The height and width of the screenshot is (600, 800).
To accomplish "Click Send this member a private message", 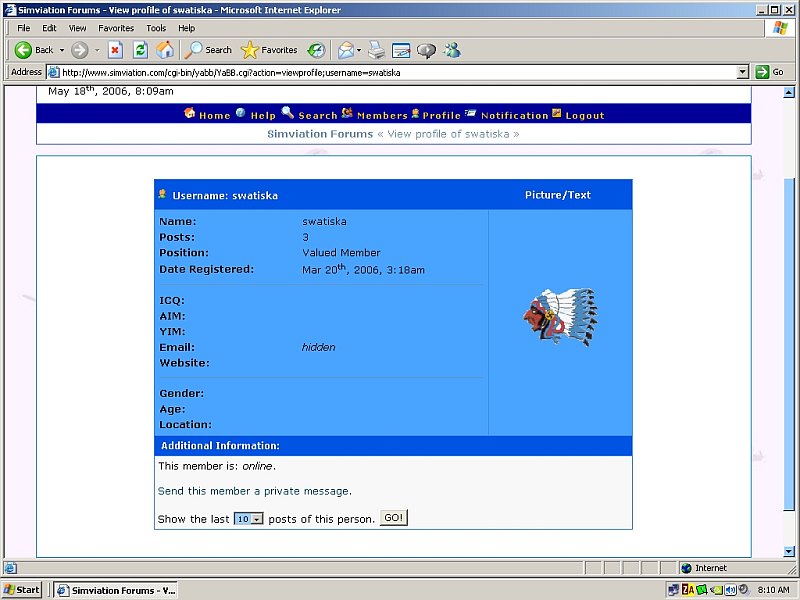I will pos(254,491).
